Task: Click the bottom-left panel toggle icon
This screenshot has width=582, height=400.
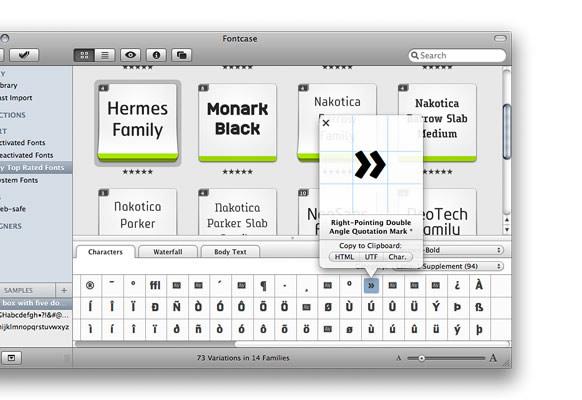Action: click(x=12, y=358)
